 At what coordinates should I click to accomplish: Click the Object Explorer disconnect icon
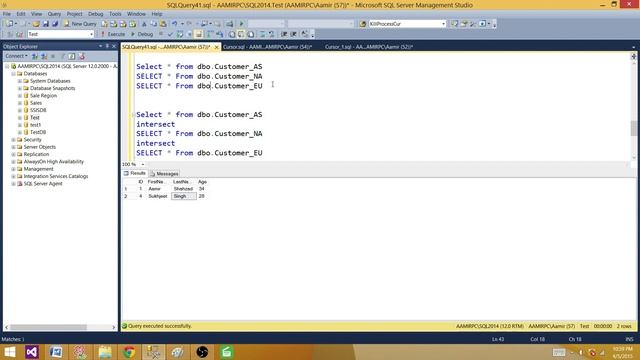point(44,56)
